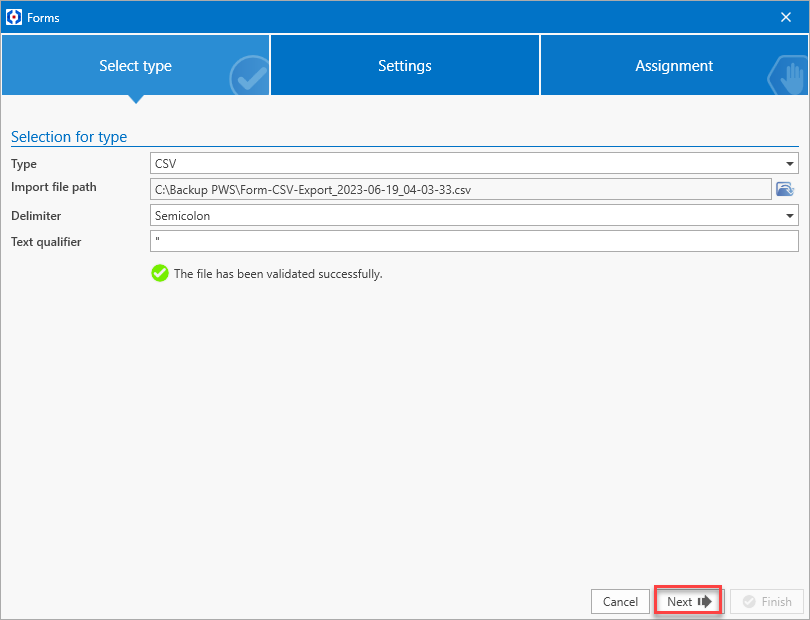
Task: Proceed with the Next button
Action: (x=688, y=601)
